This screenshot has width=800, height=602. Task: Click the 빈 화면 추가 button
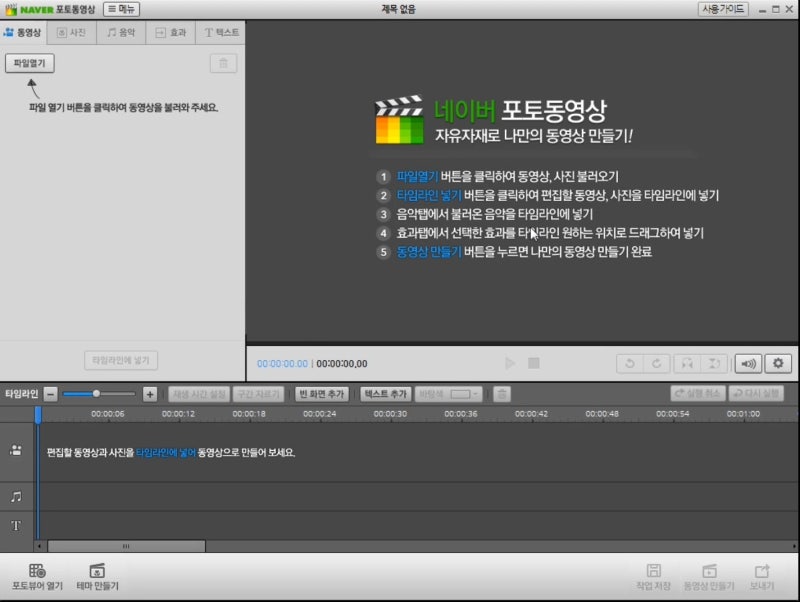pyautogui.click(x=322, y=394)
